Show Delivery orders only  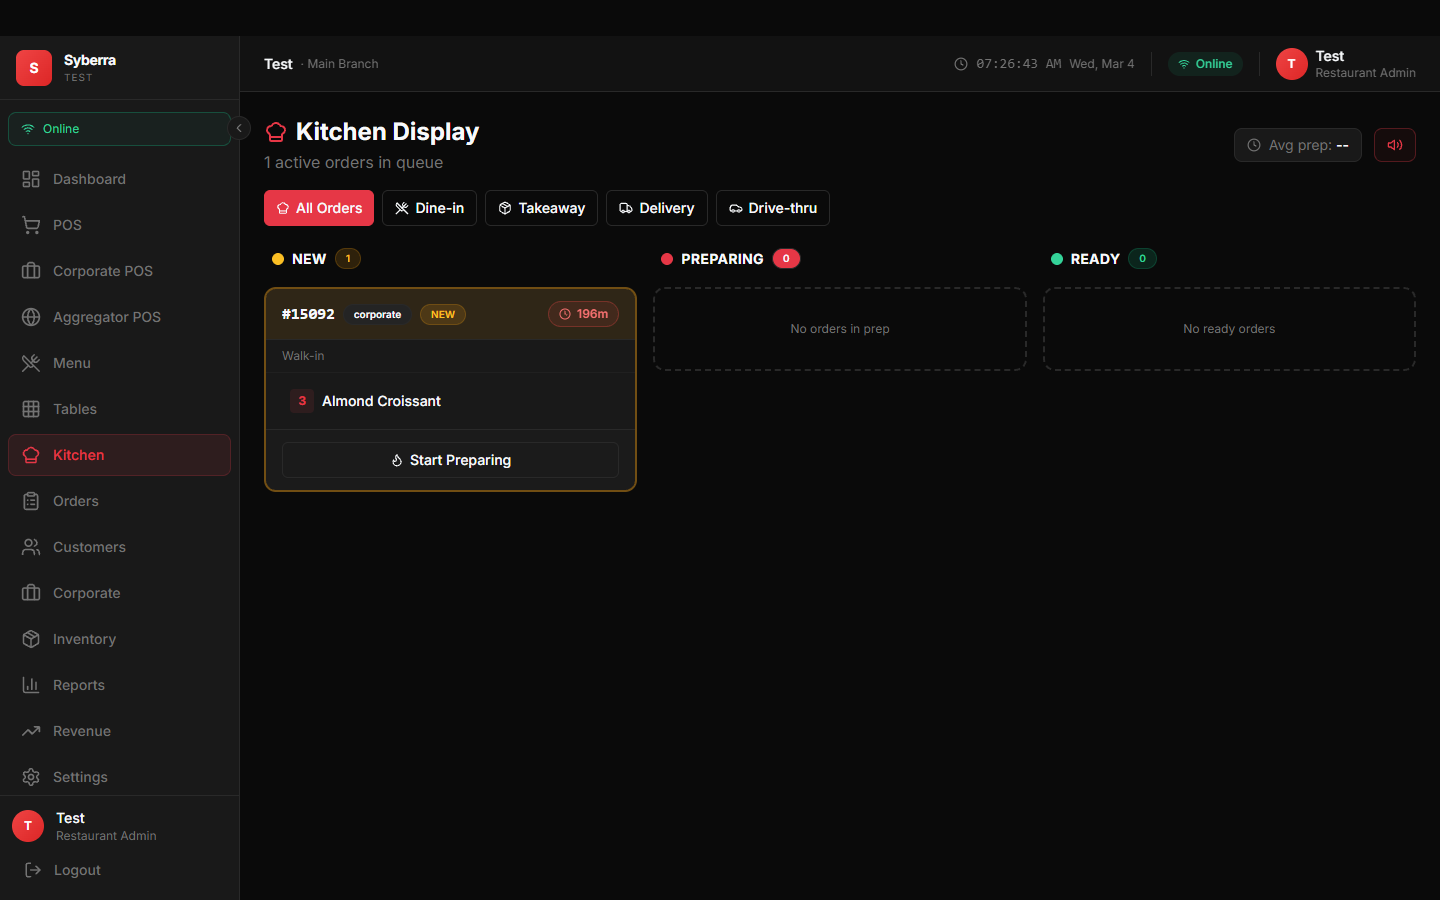tap(656, 208)
